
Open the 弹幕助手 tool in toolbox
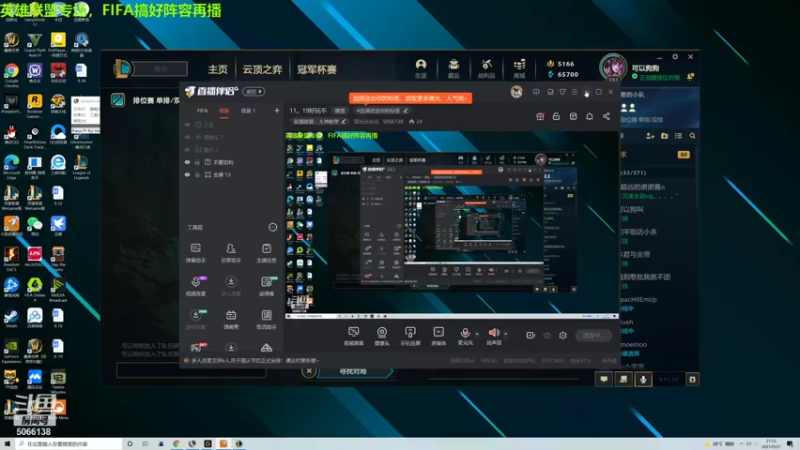195,253
